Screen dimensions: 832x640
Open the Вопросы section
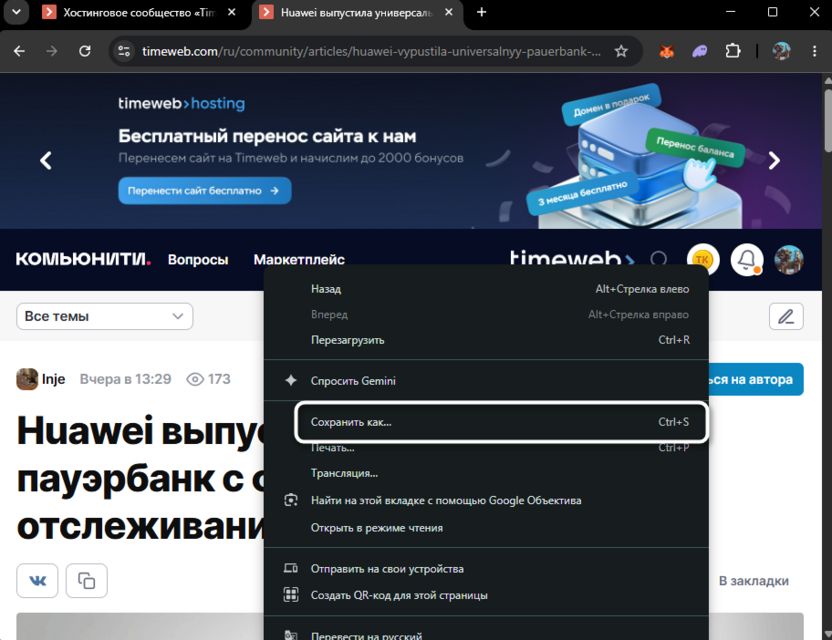pos(198,260)
